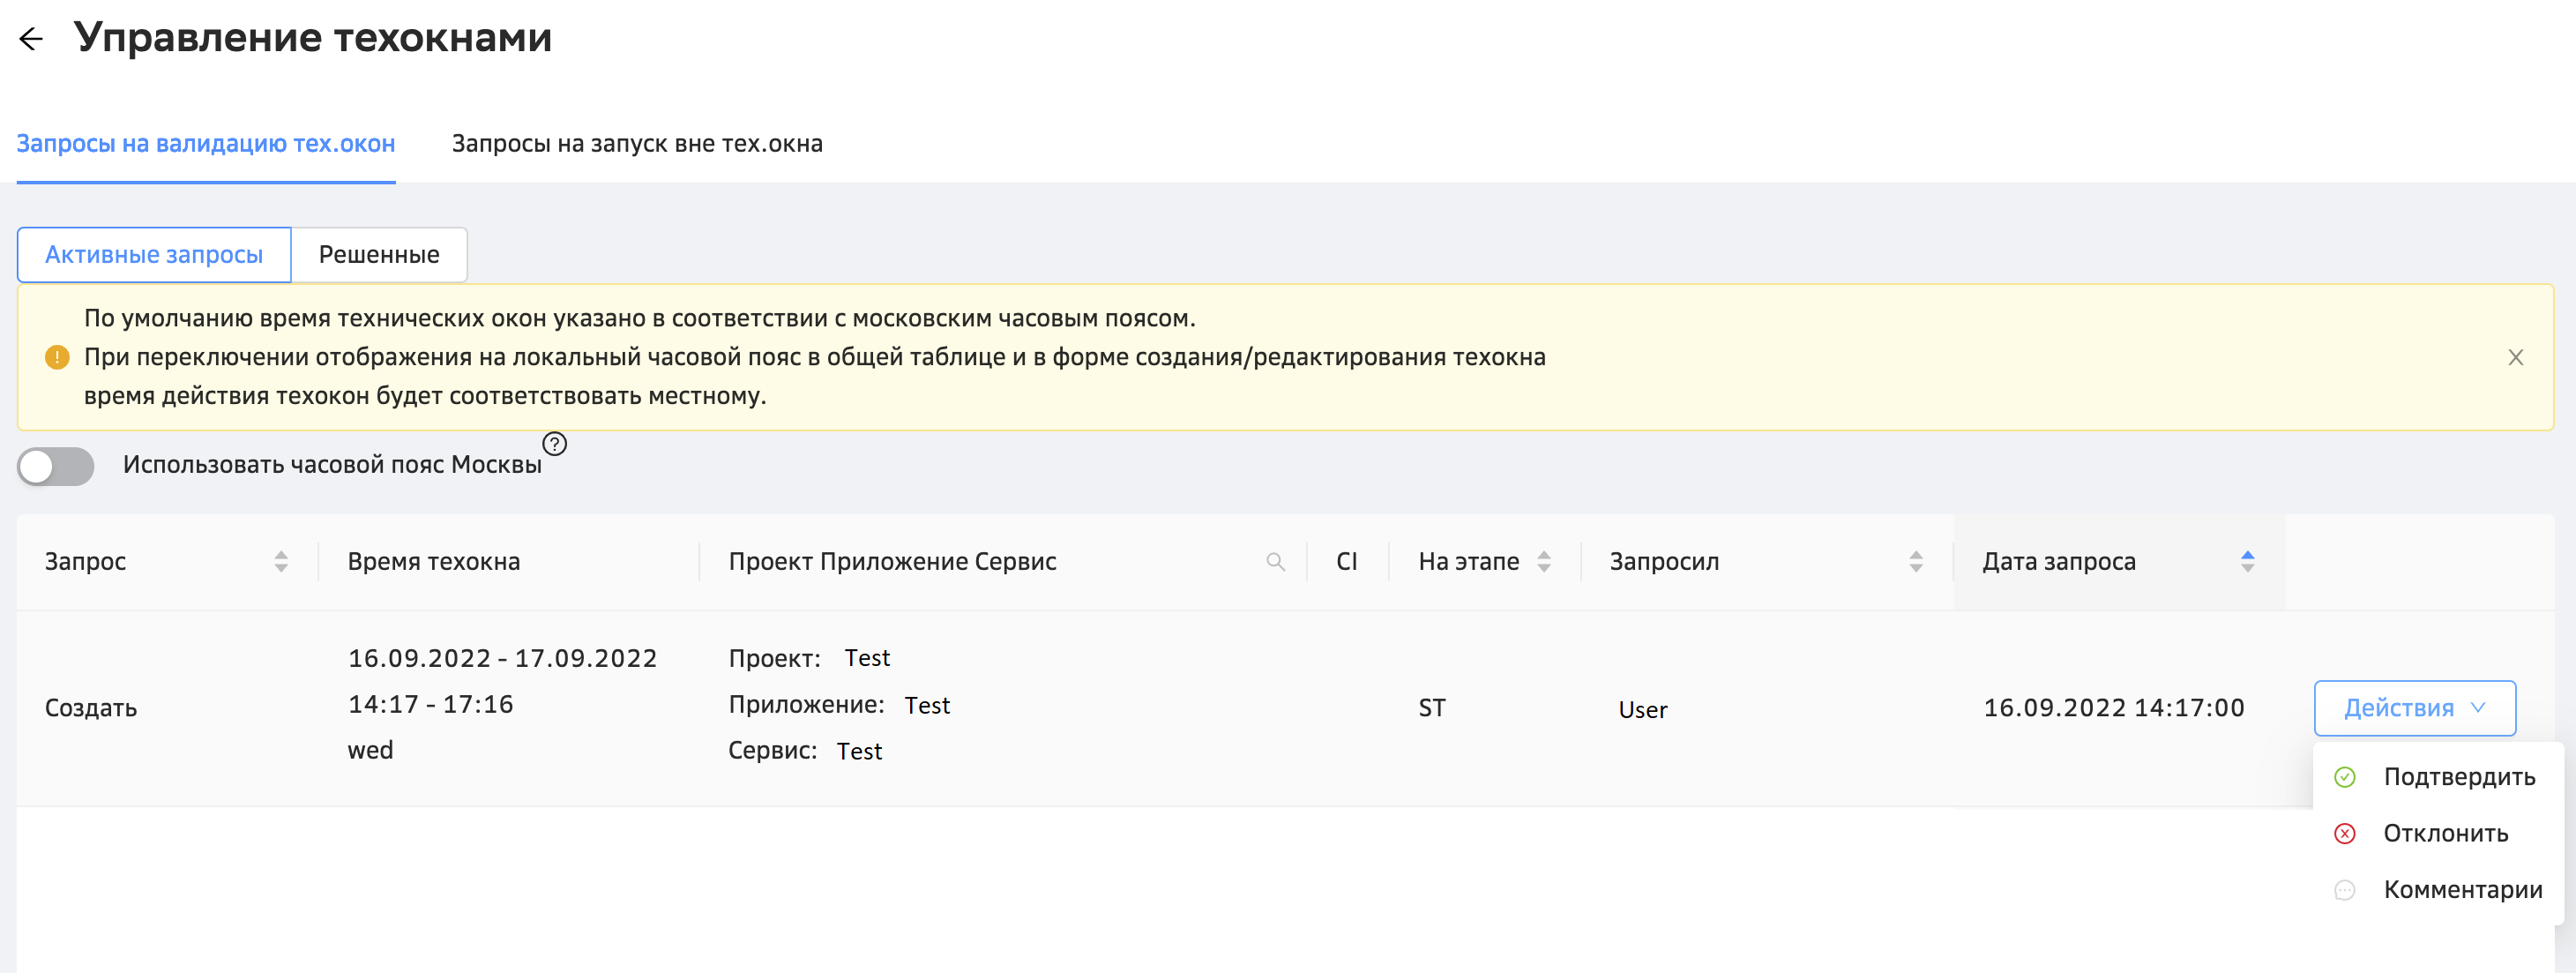2576x973 pixels.
Task: Select Подтвердить from actions menu
Action: coord(2458,777)
